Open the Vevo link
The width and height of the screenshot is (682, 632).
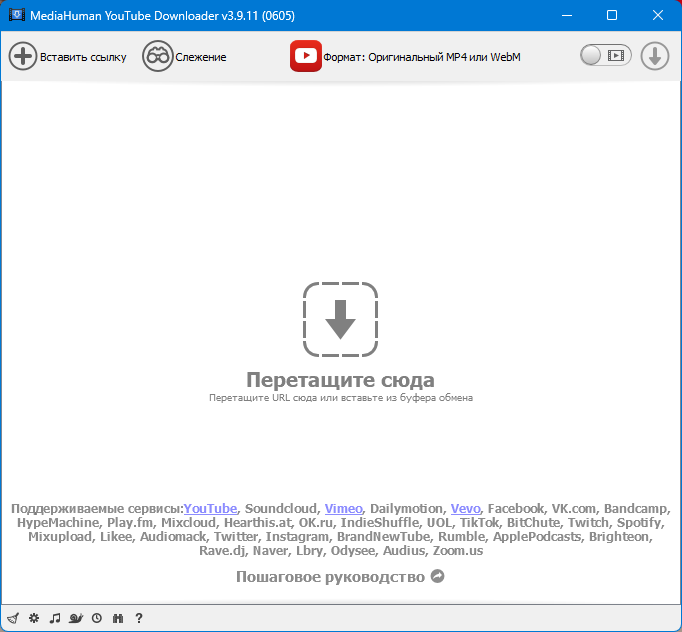(465, 508)
